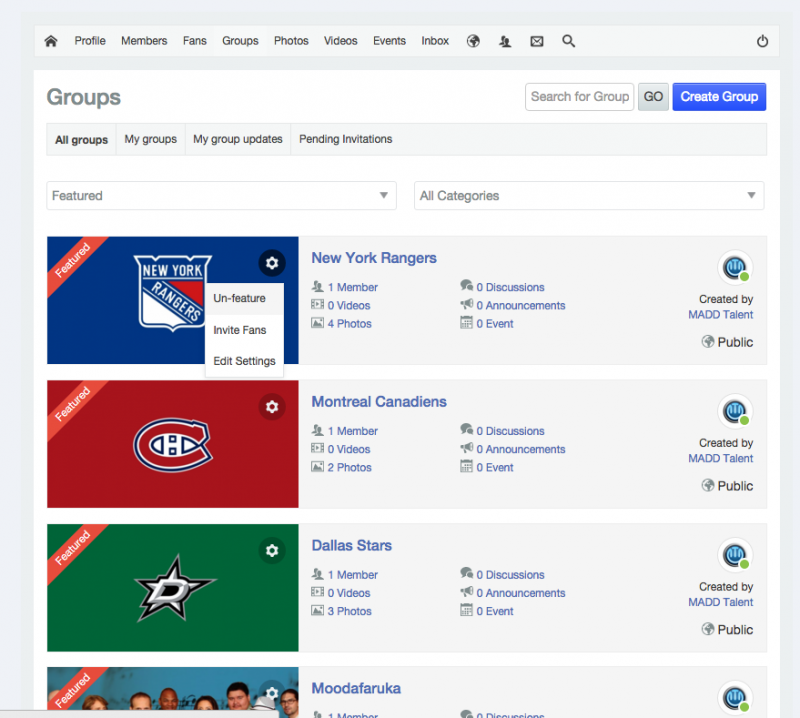Screen dimensions: 800x718
Task: Open 0 Event of Dallas Stars
Action: click(495, 611)
